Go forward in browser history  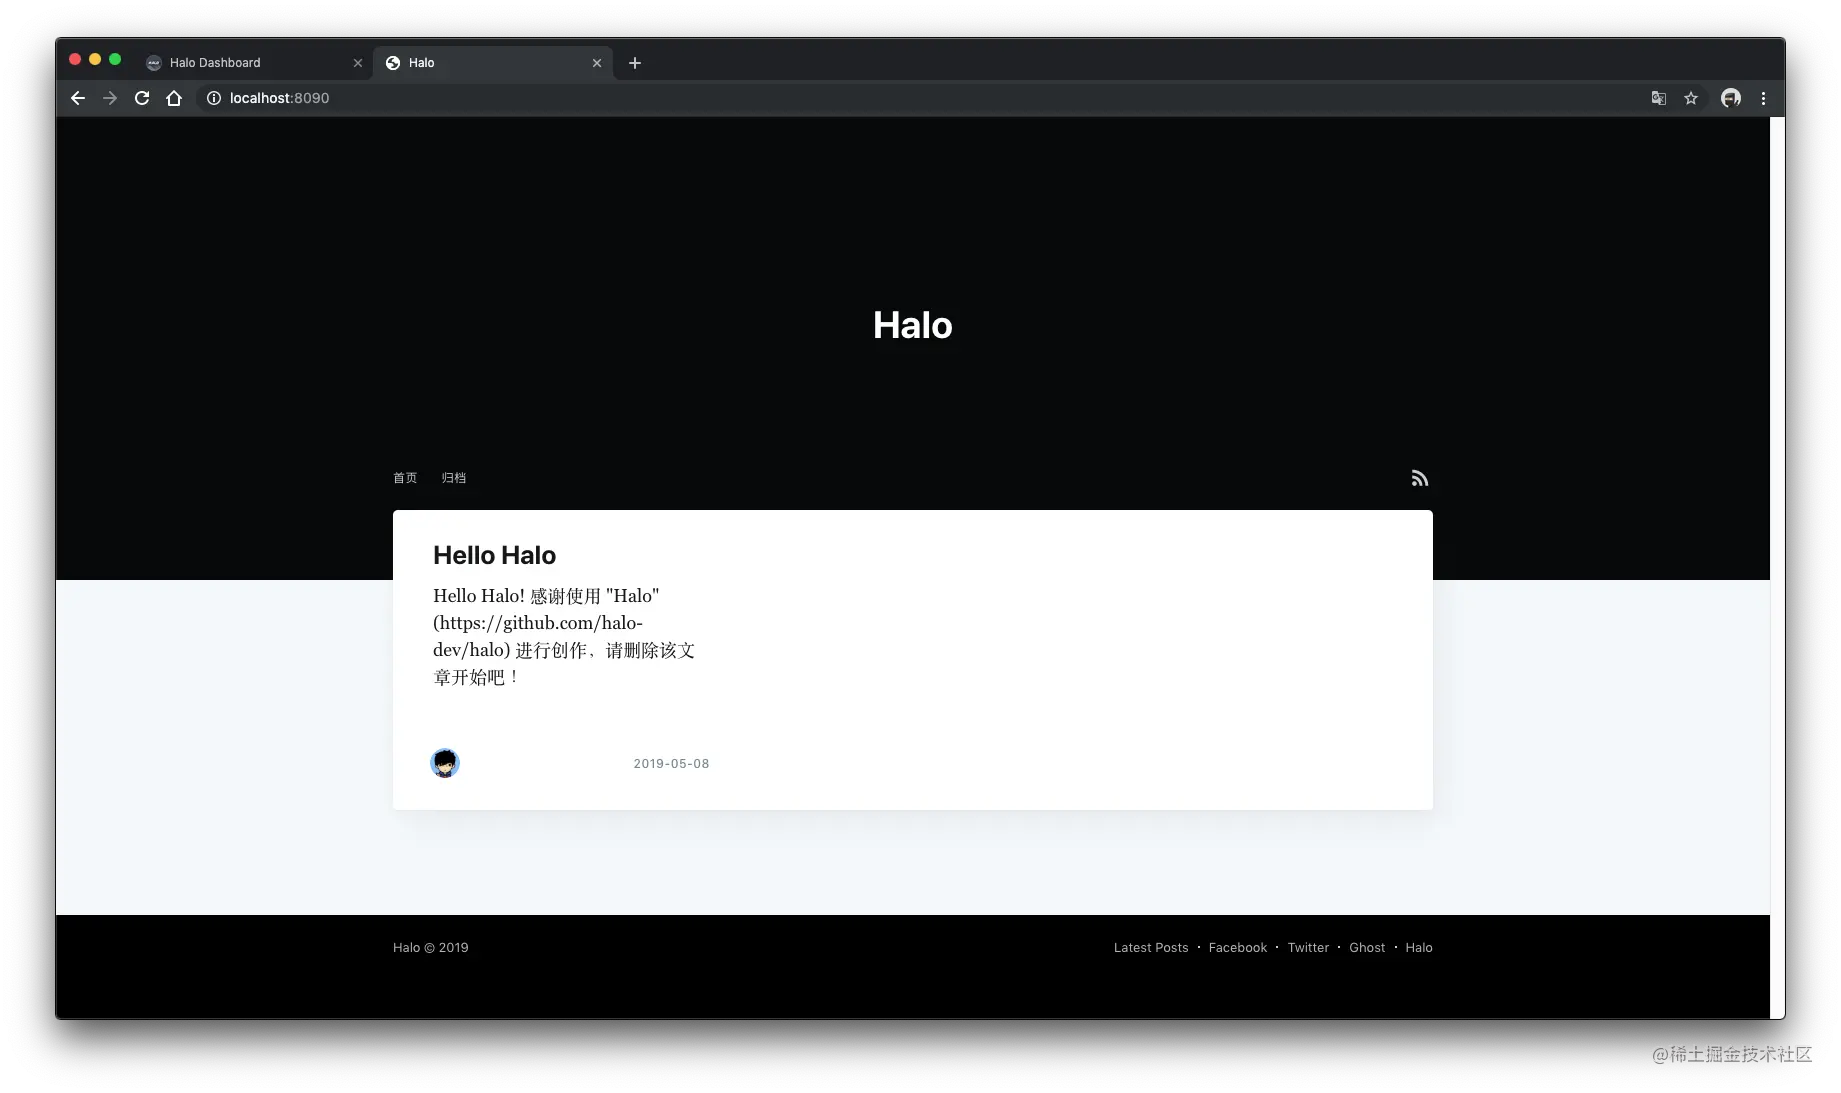pos(110,98)
